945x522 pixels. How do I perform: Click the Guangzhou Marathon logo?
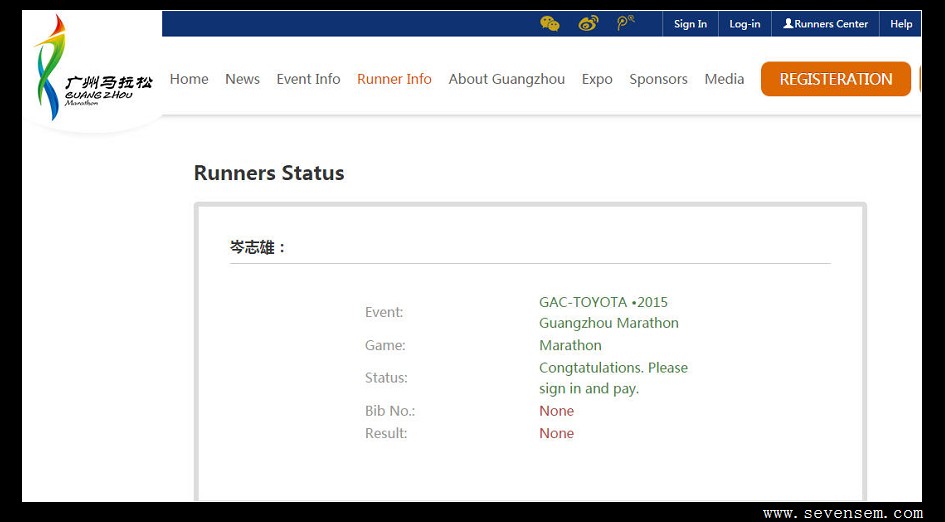[x=93, y=69]
